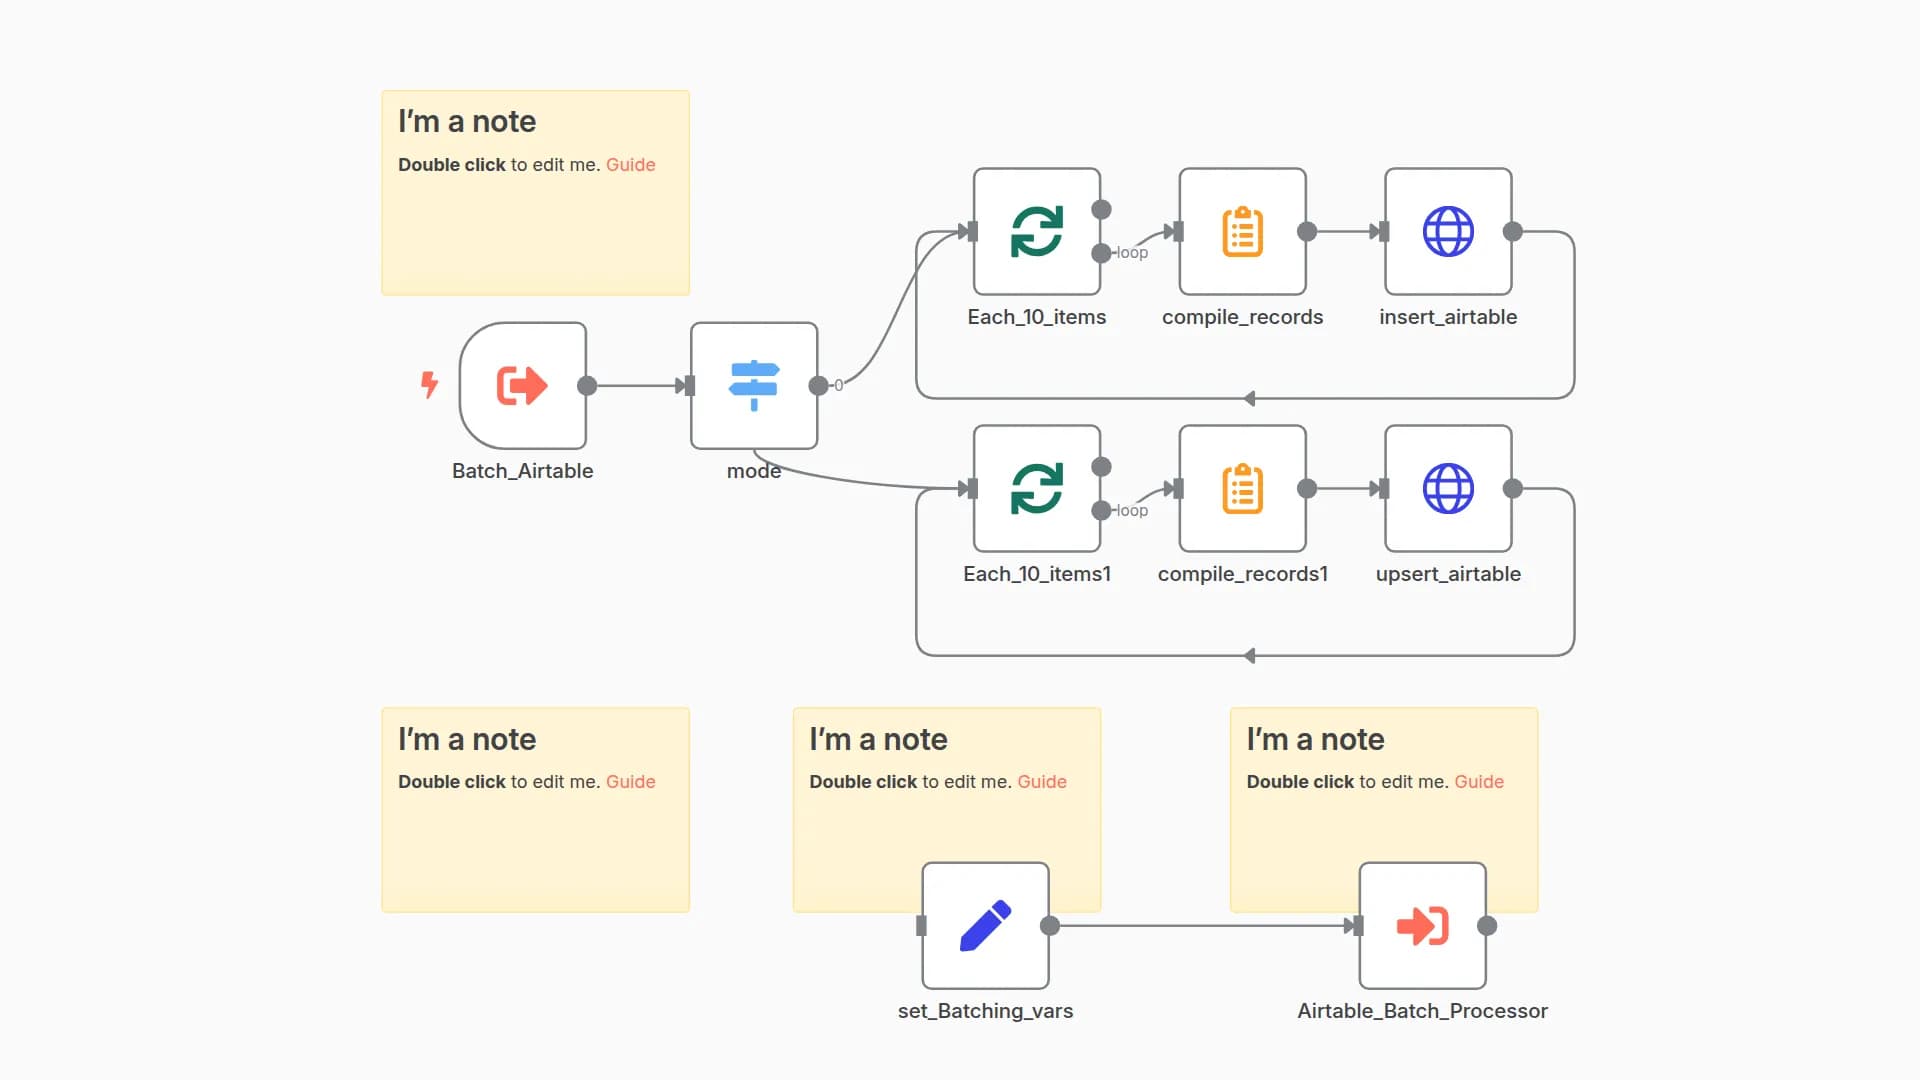Select the sticky note heading above Airtable_Batch_Processor
Viewport: 1920px width, 1080px height.
[1315, 740]
